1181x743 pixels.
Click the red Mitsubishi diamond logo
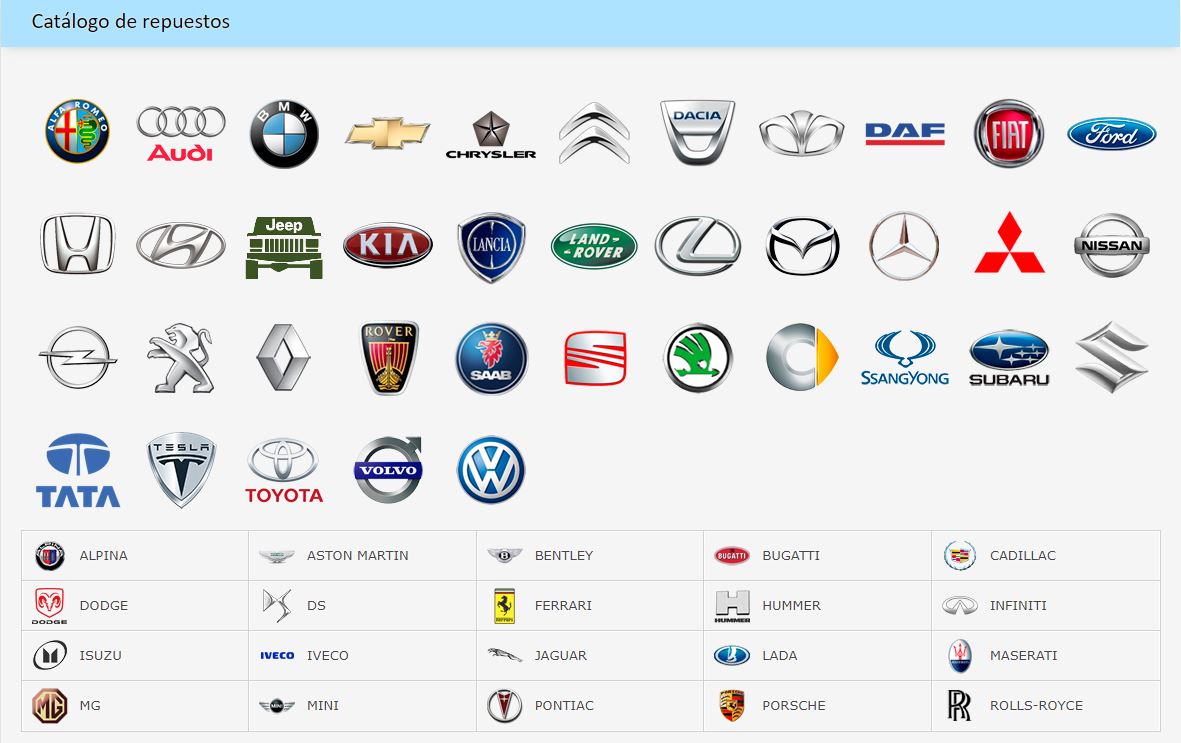[x=1009, y=244]
